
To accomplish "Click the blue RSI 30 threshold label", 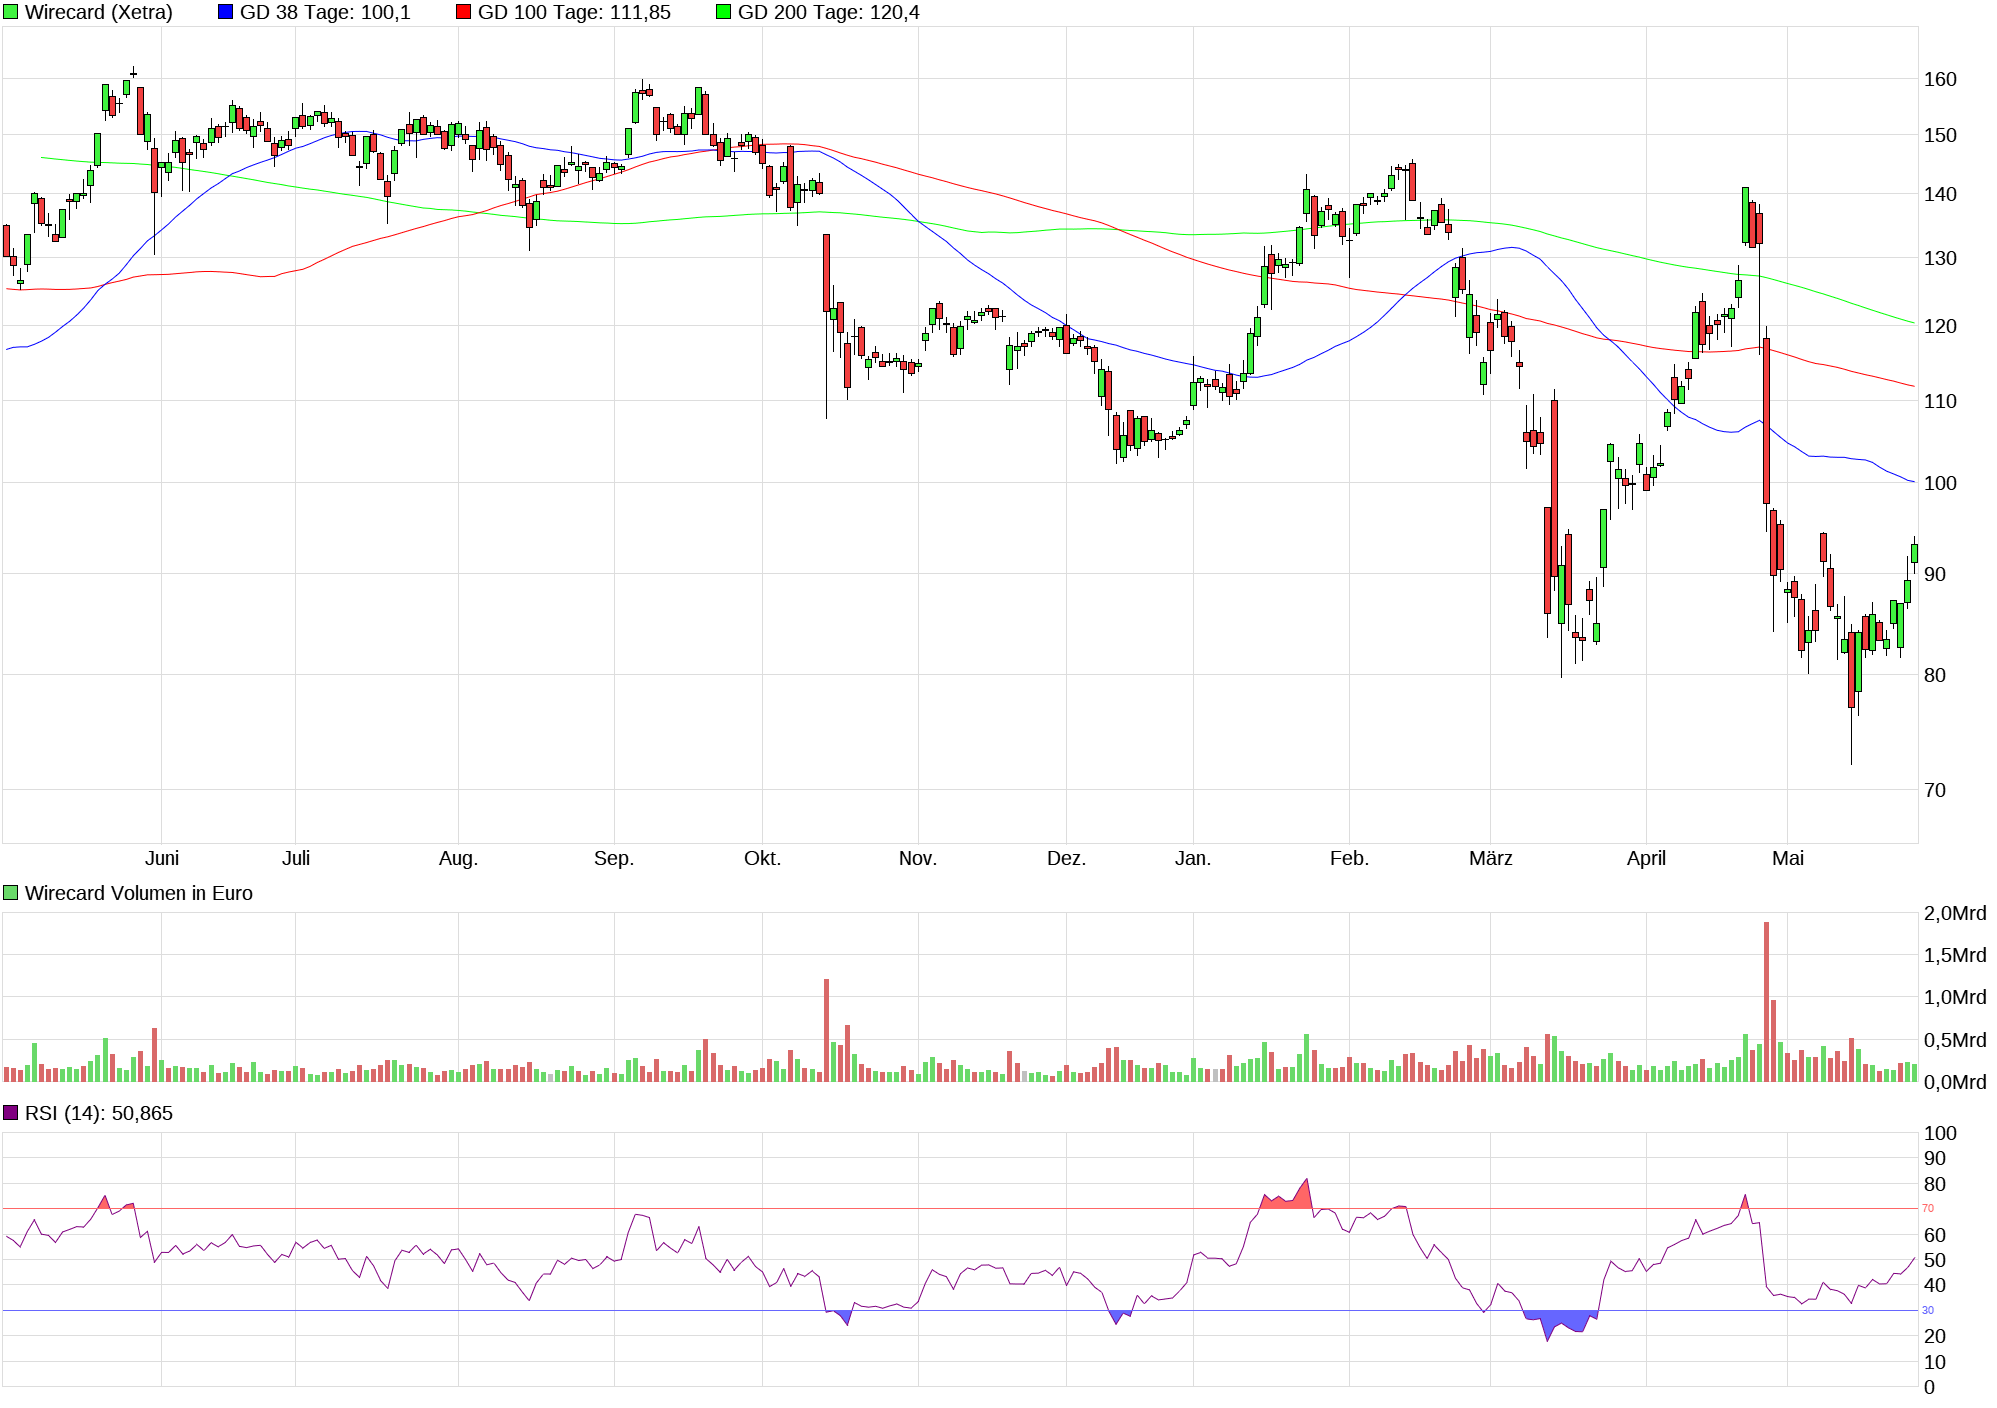I will 1927,1310.
